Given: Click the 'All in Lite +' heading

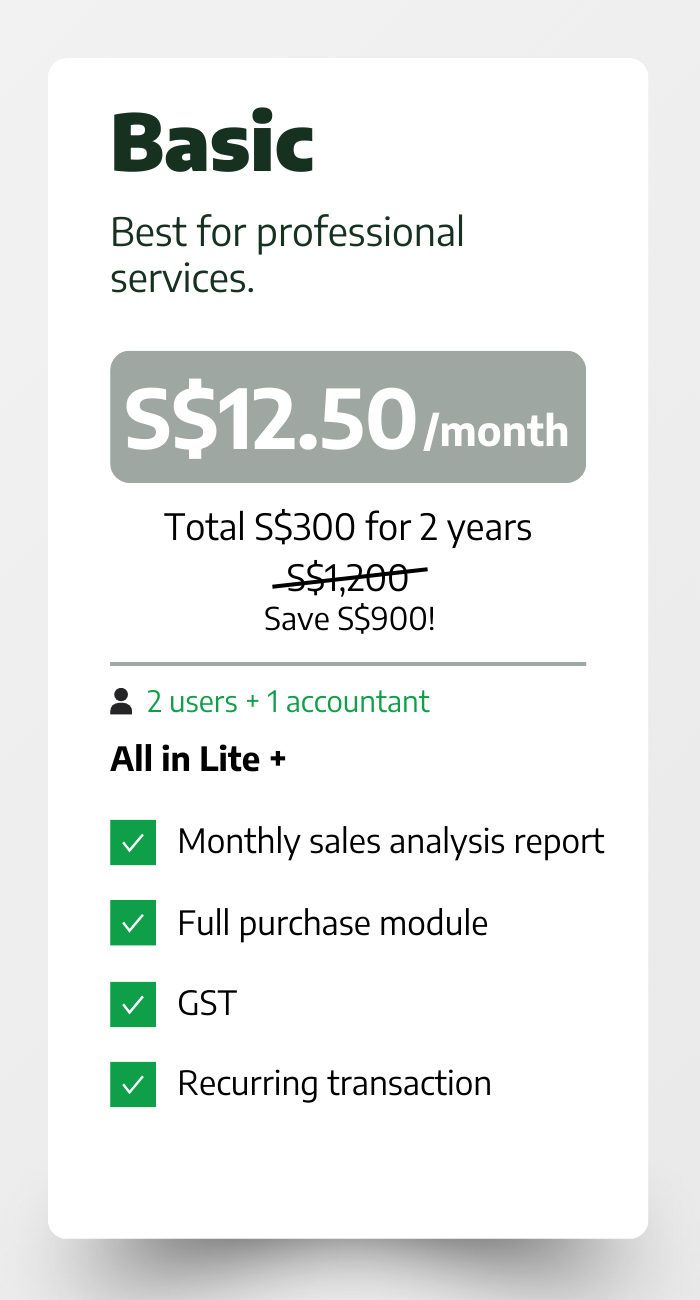Looking at the screenshot, I should 198,759.
